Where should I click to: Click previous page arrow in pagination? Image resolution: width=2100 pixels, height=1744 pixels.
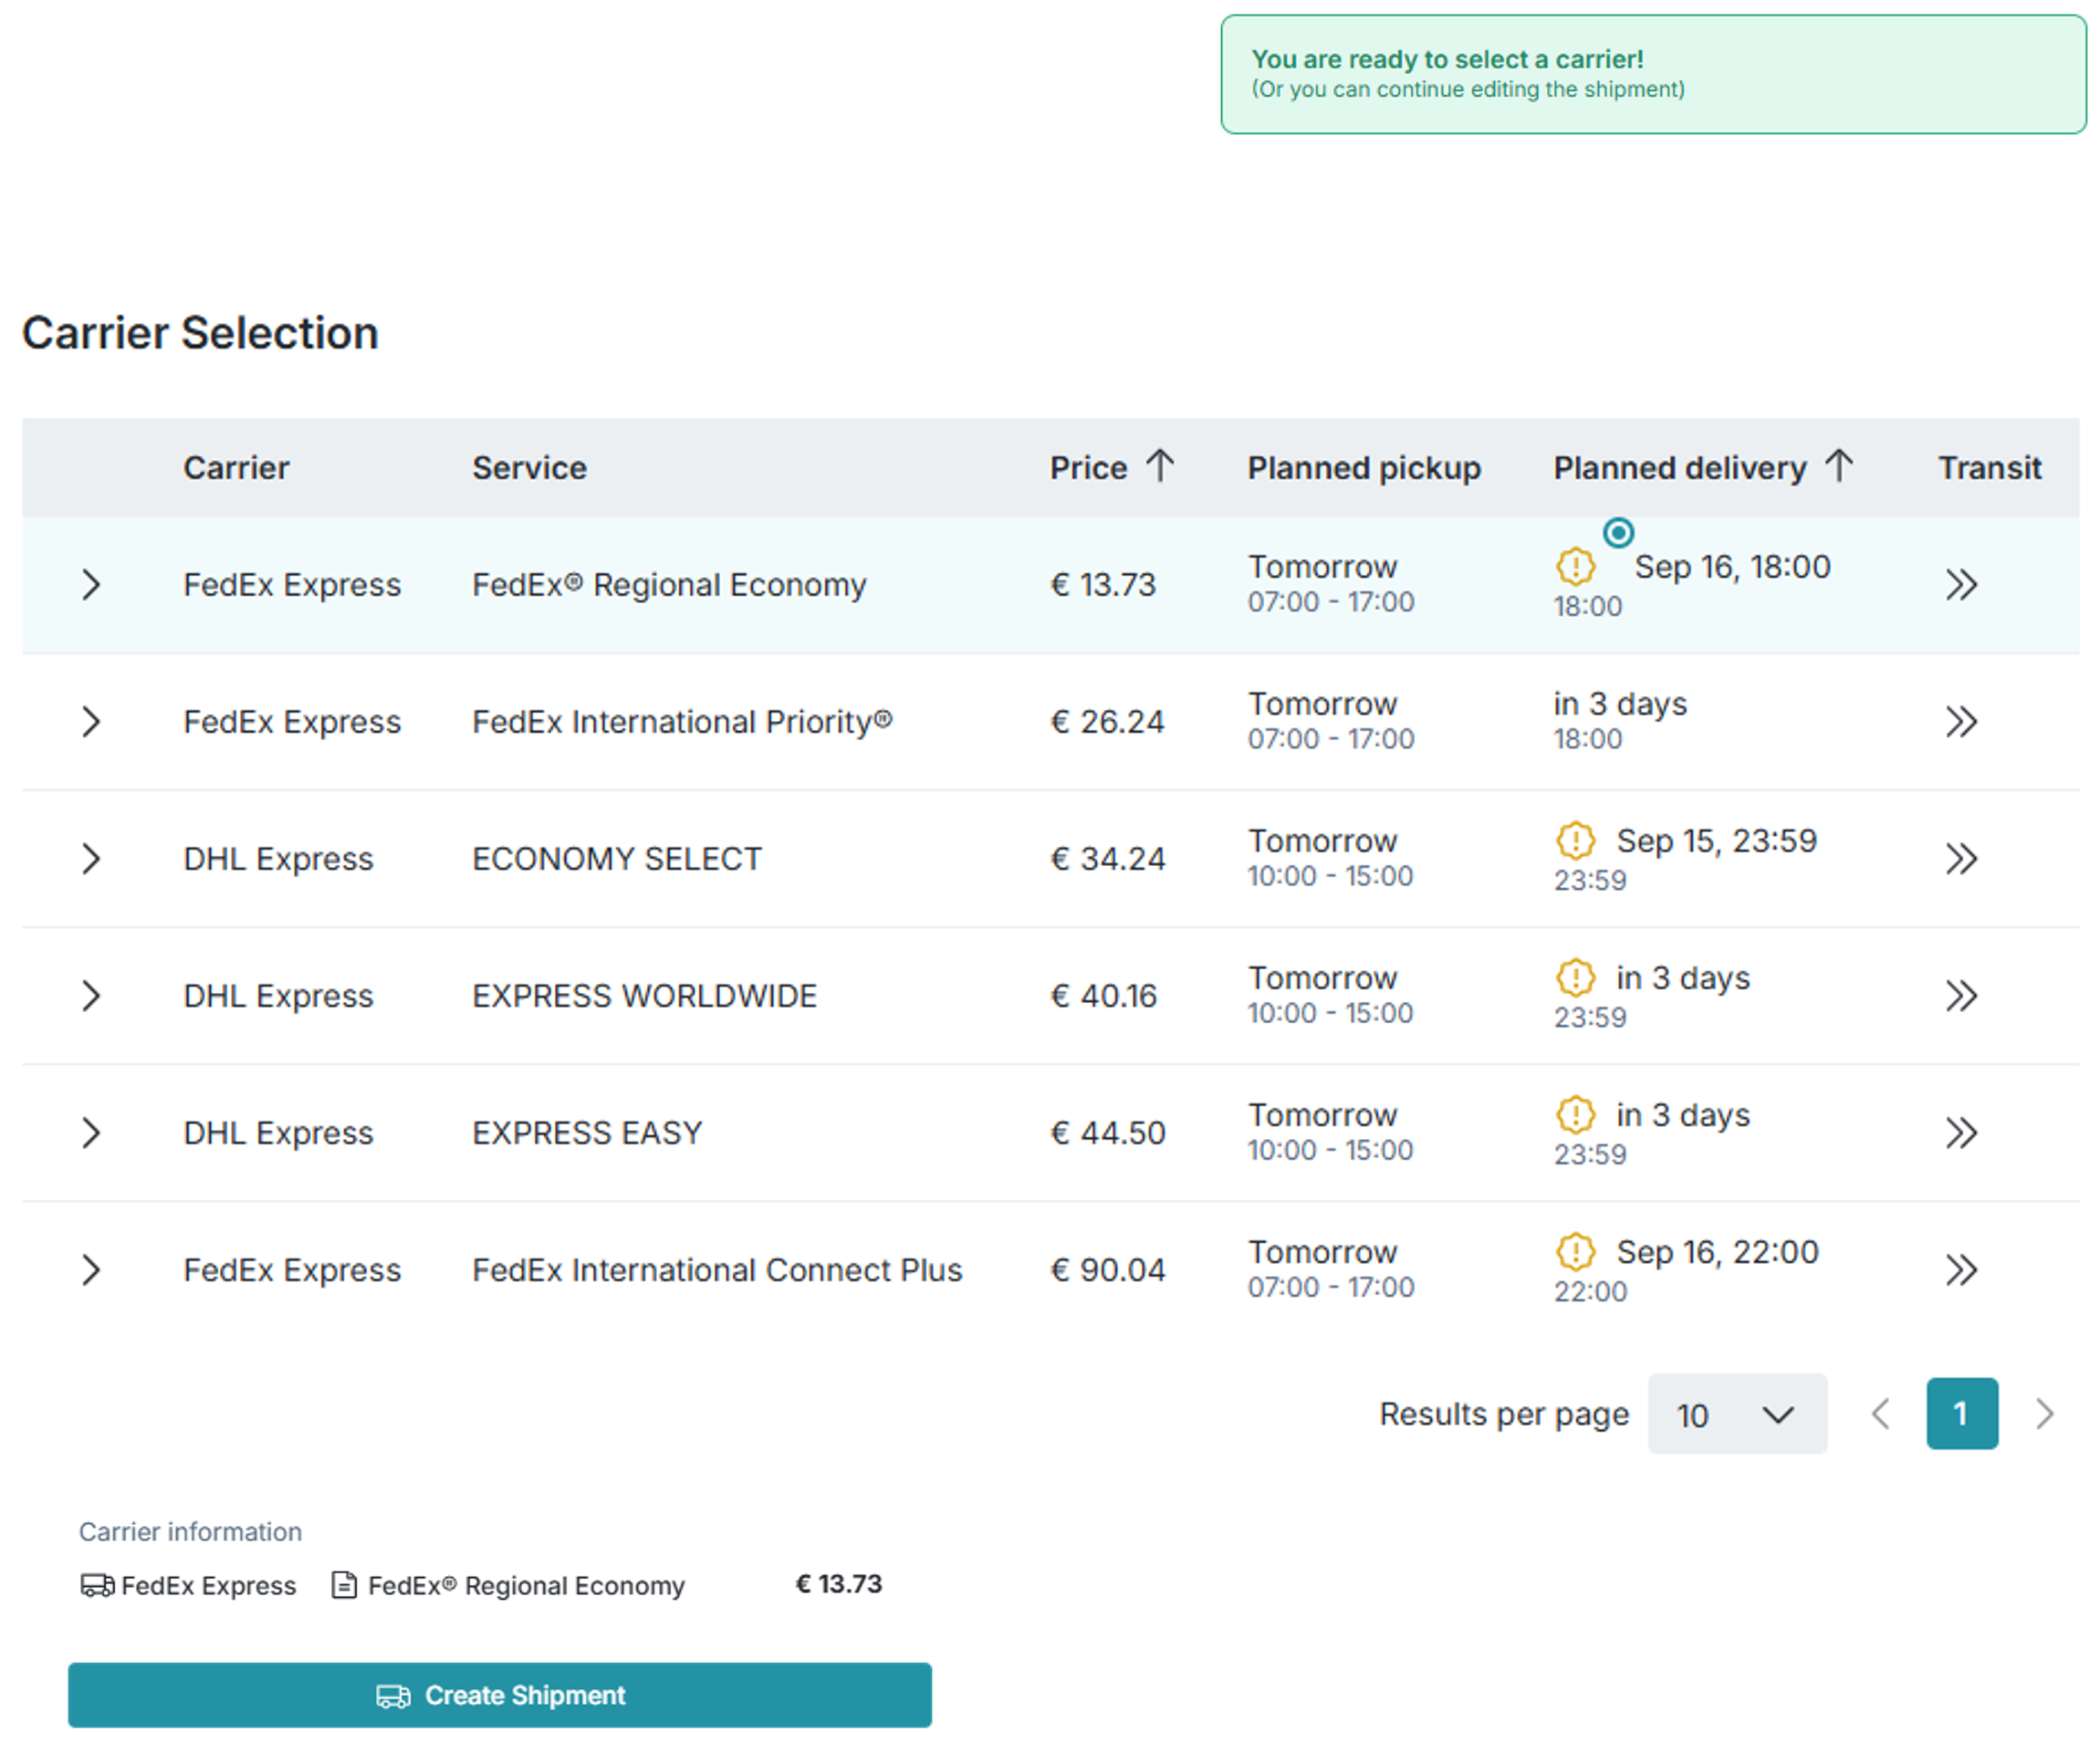click(x=1880, y=1414)
